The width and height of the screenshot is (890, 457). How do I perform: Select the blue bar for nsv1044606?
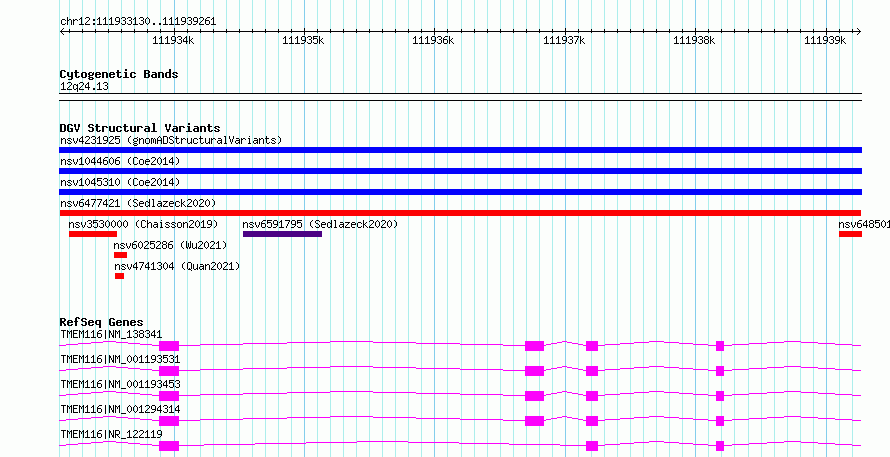[460, 171]
